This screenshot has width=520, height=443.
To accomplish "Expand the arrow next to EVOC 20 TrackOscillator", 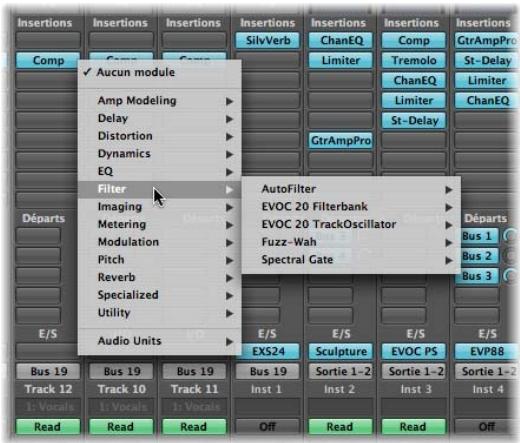I will pos(449,225).
